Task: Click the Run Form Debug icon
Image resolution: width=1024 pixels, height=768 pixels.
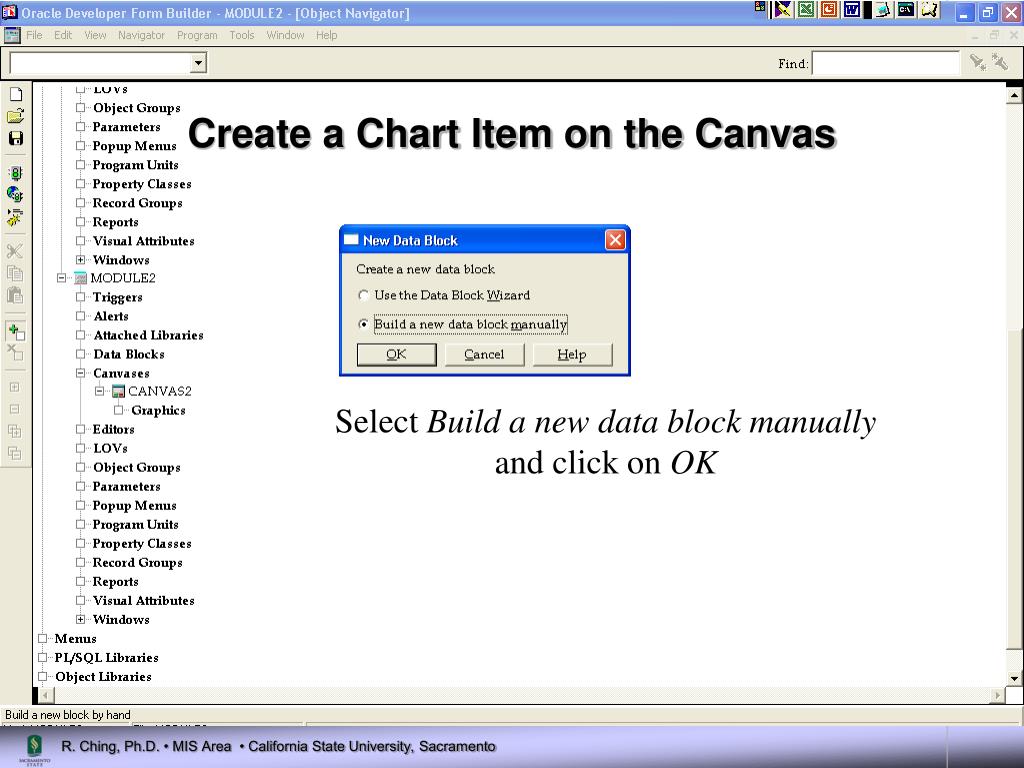Action: click(x=15, y=217)
